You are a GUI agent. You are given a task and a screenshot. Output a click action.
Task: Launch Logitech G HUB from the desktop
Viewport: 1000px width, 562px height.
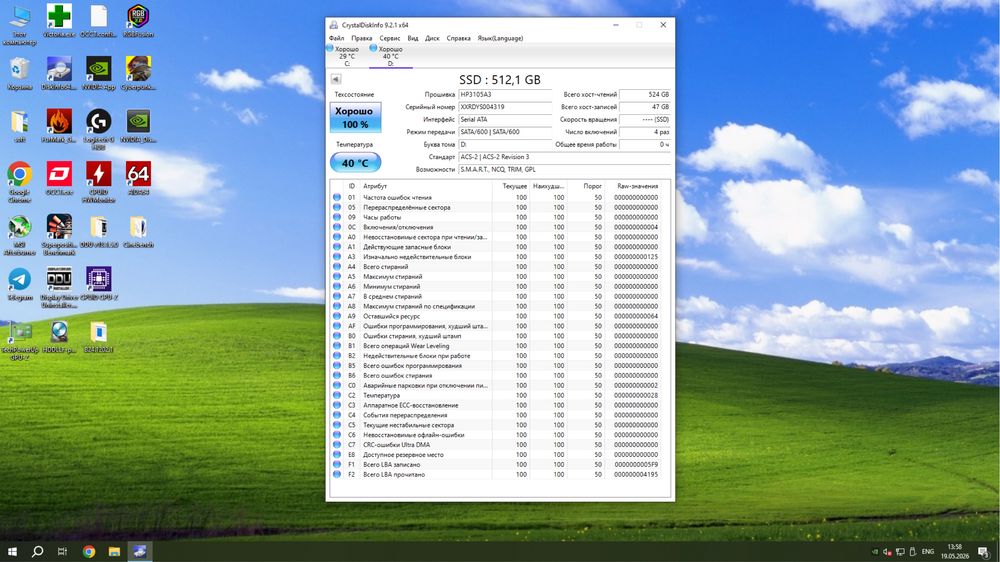98,129
